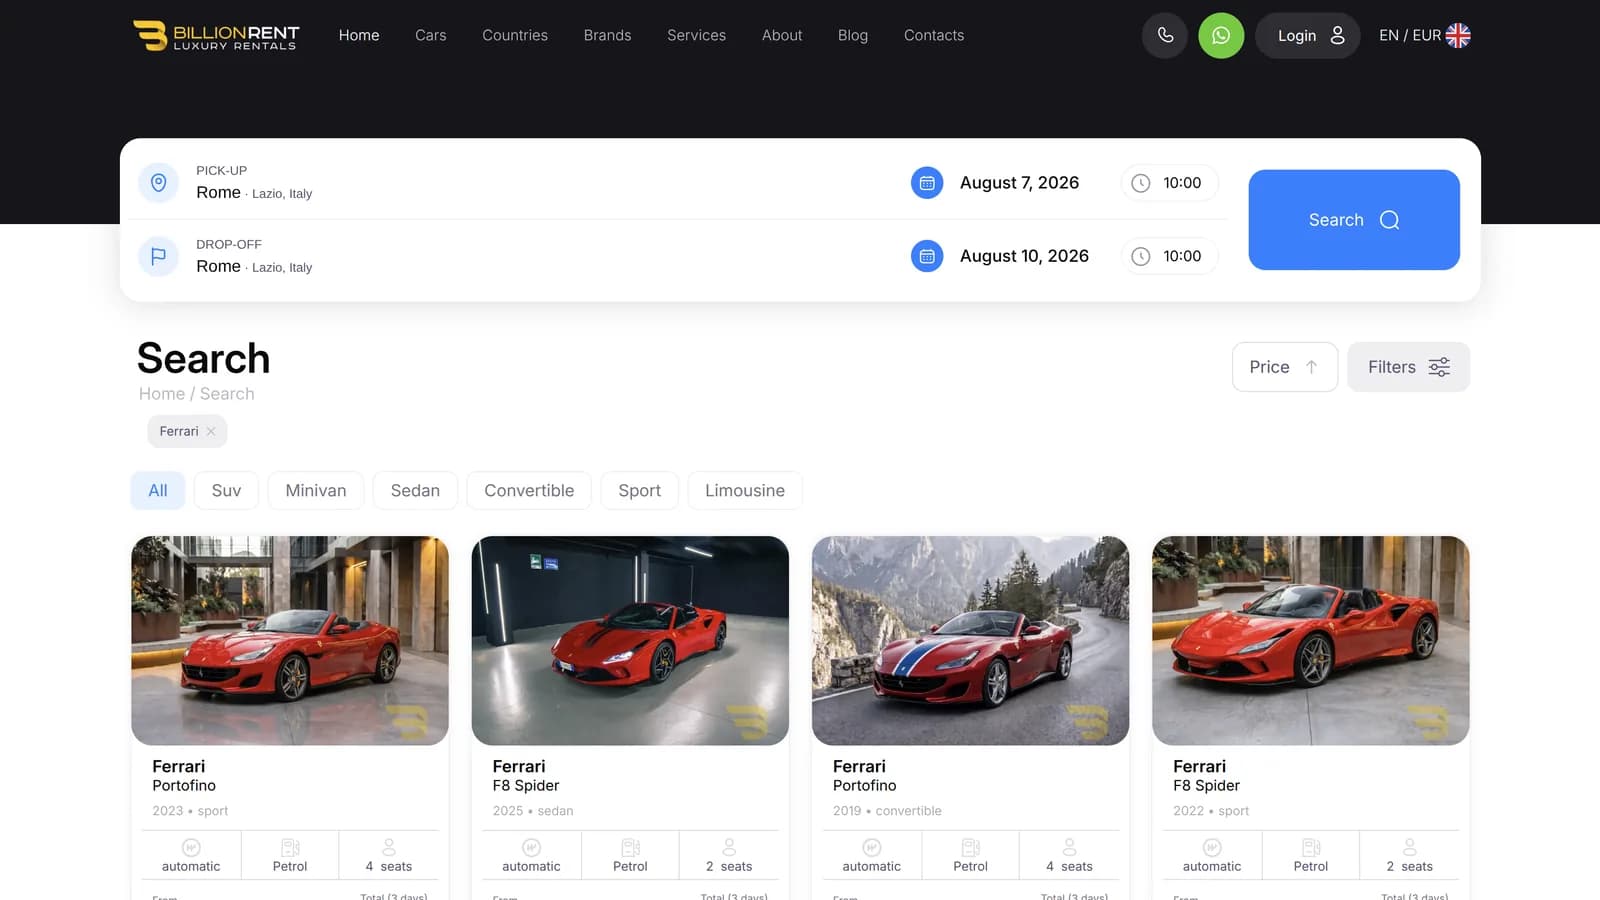
Task: Click the '2019 • convertible' label text
Action: coord(887,811)
